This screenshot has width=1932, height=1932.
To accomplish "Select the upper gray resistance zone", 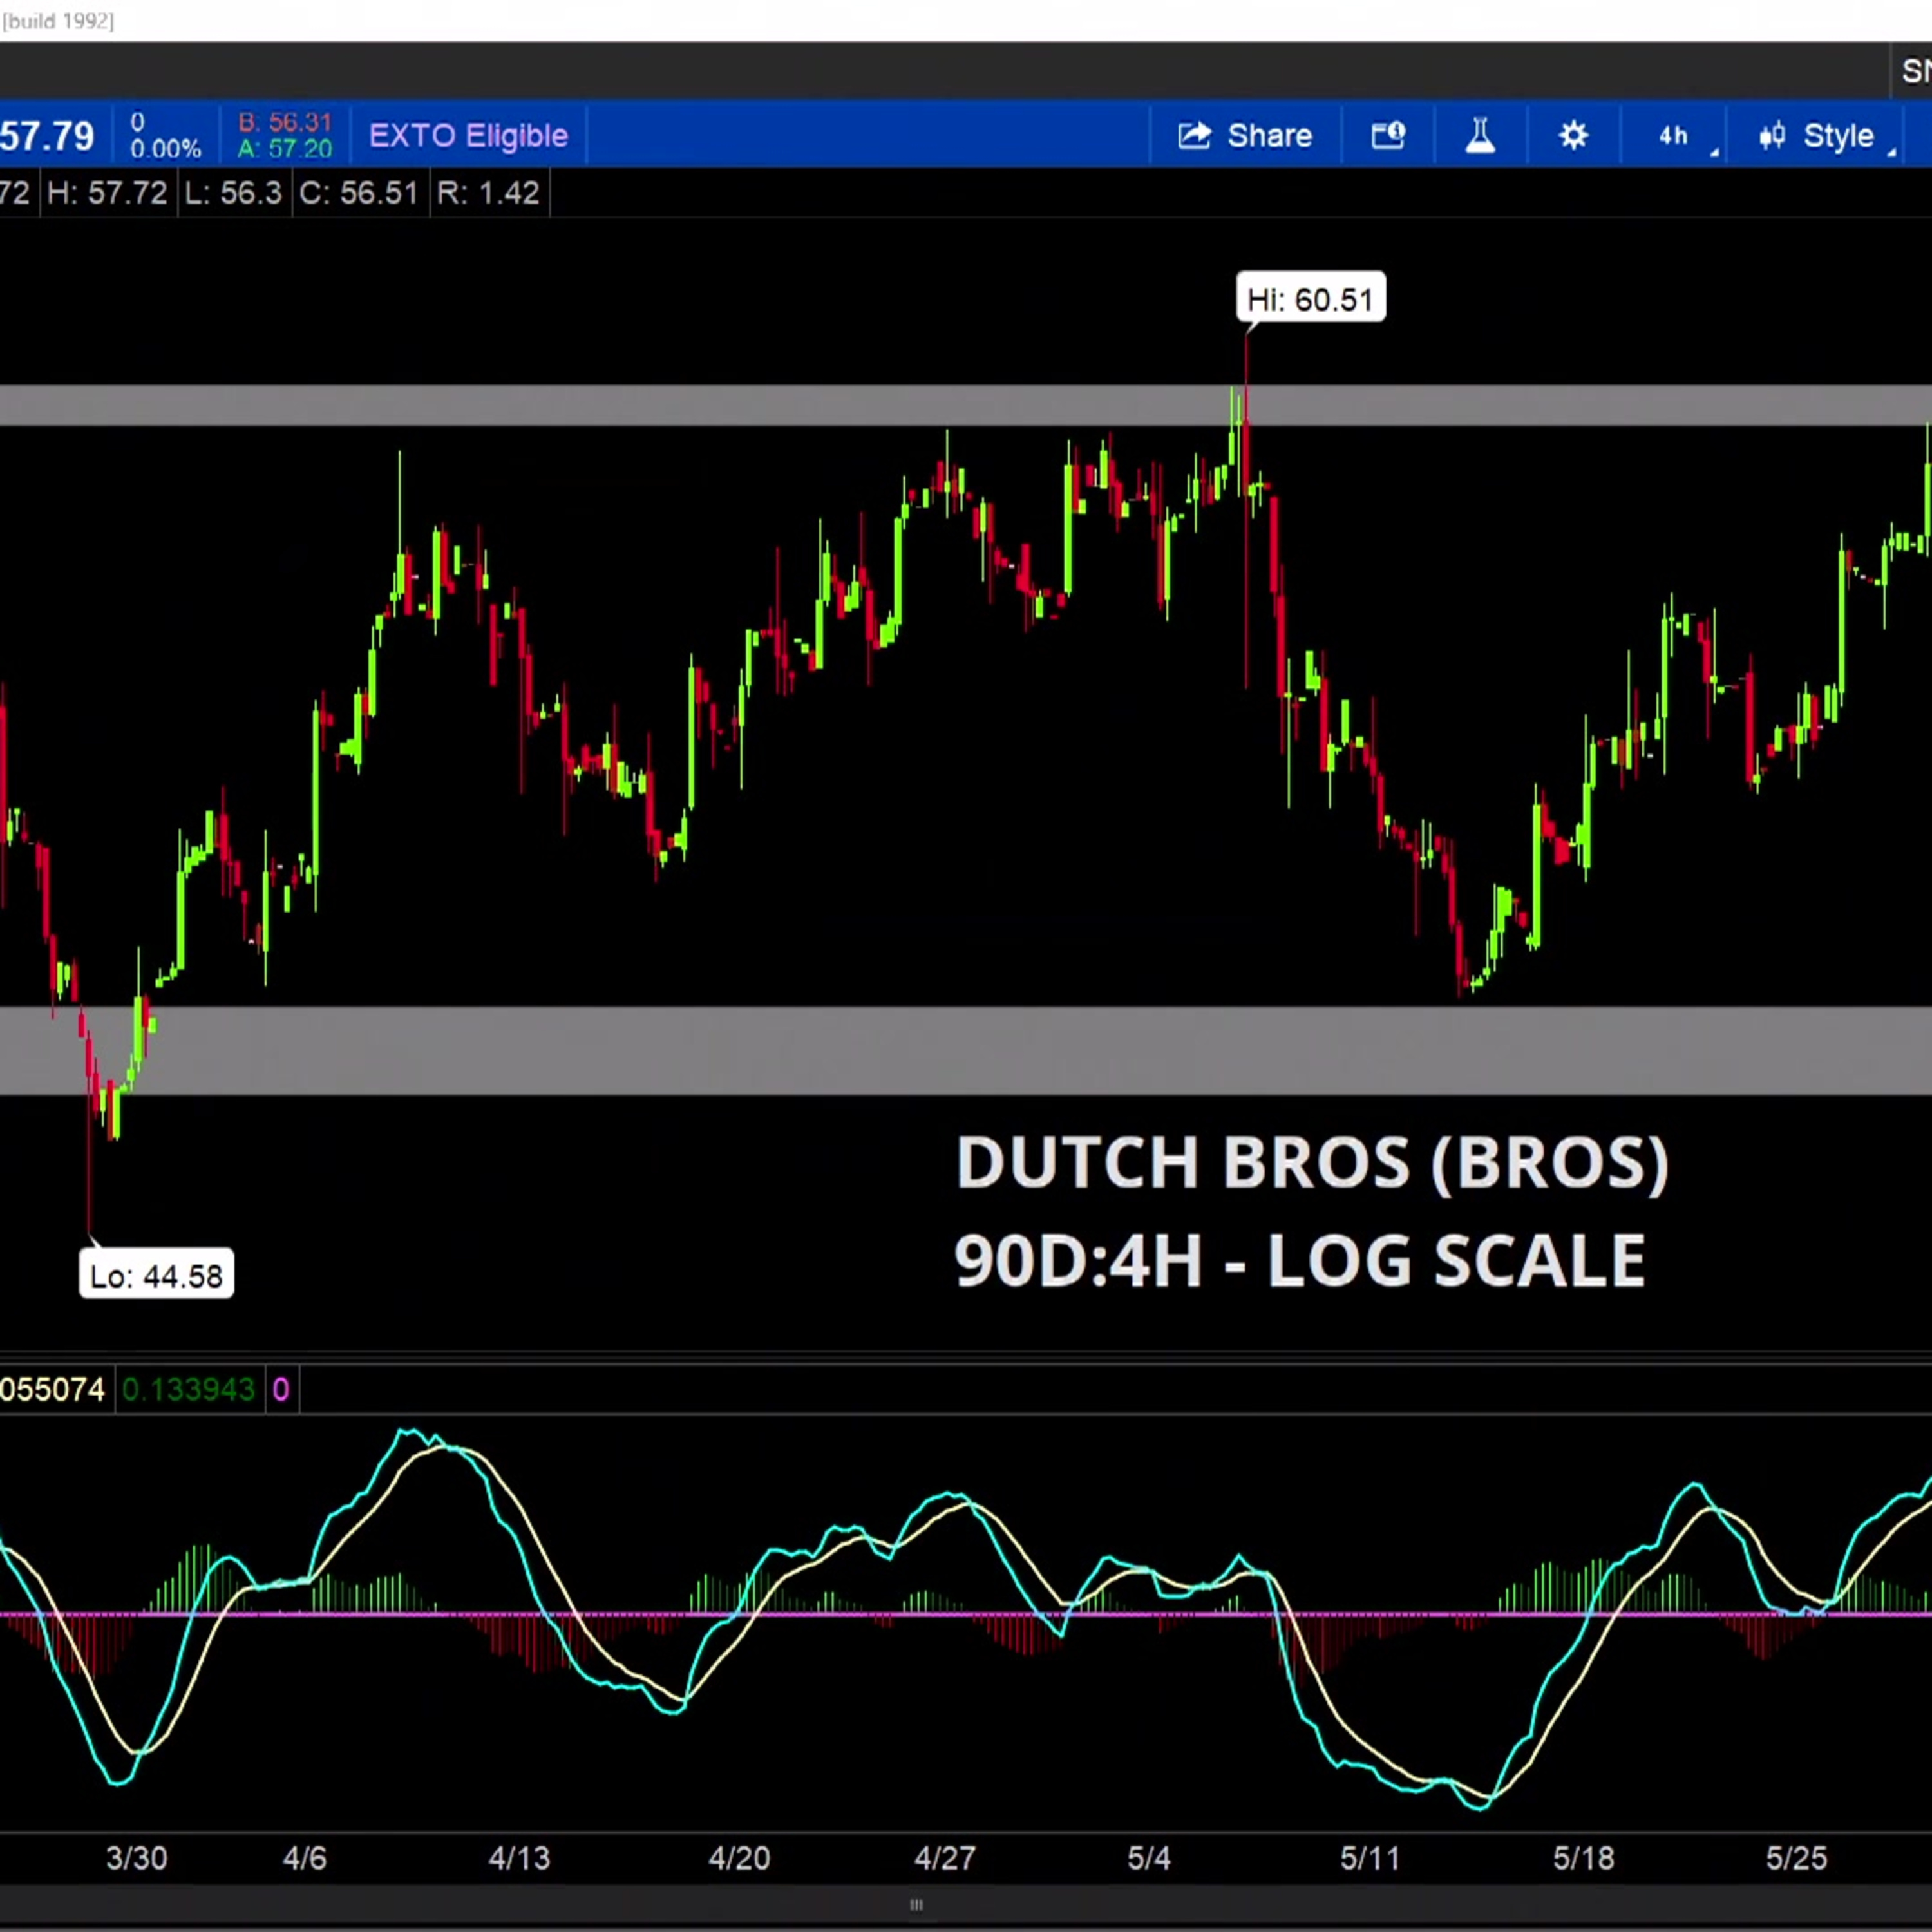I will coord(966,406).
